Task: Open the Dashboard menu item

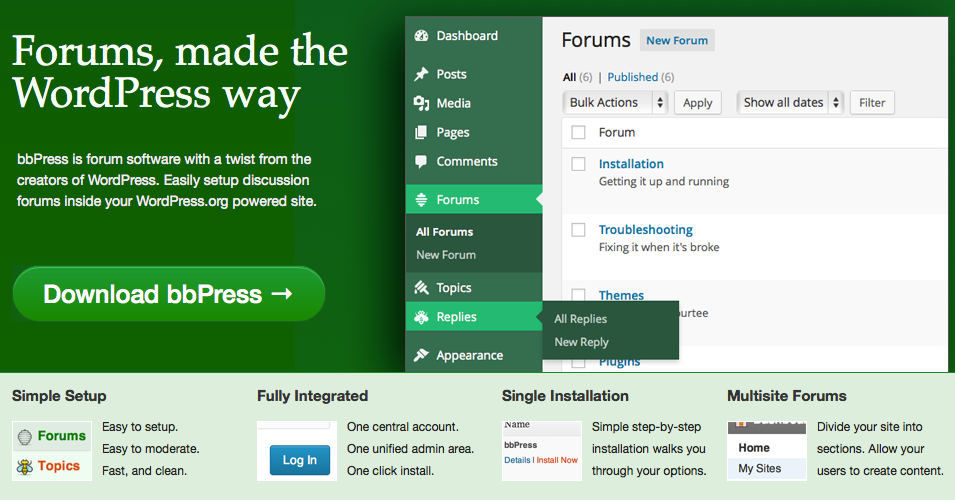Action: pyautogui.click(x=474, y=36)
